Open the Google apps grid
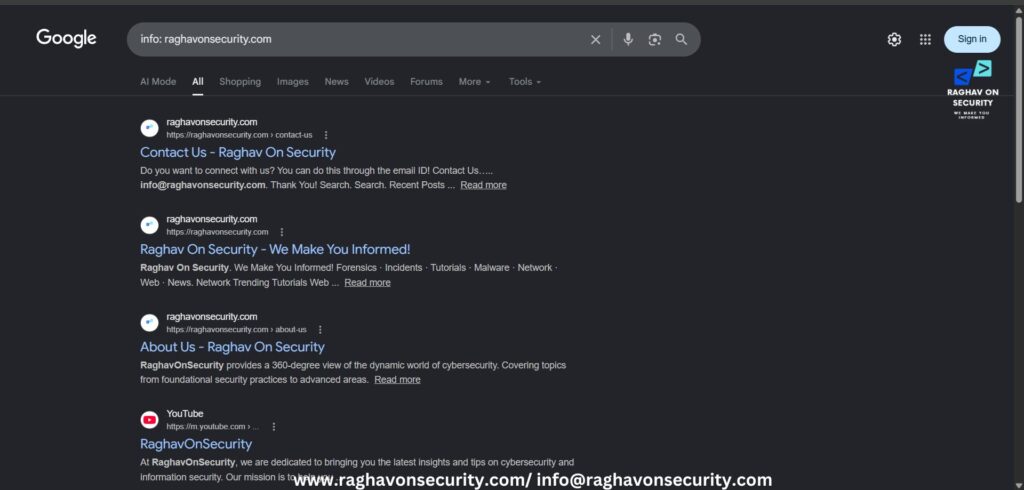Viewport: 1024px width, 490px height. pos(925,40)
